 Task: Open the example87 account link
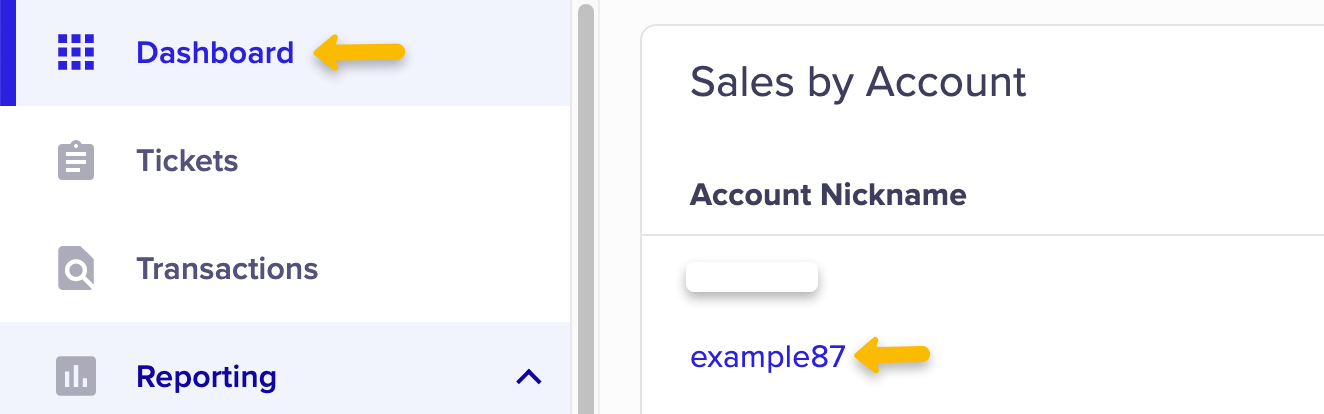click(x=767, y=356)
